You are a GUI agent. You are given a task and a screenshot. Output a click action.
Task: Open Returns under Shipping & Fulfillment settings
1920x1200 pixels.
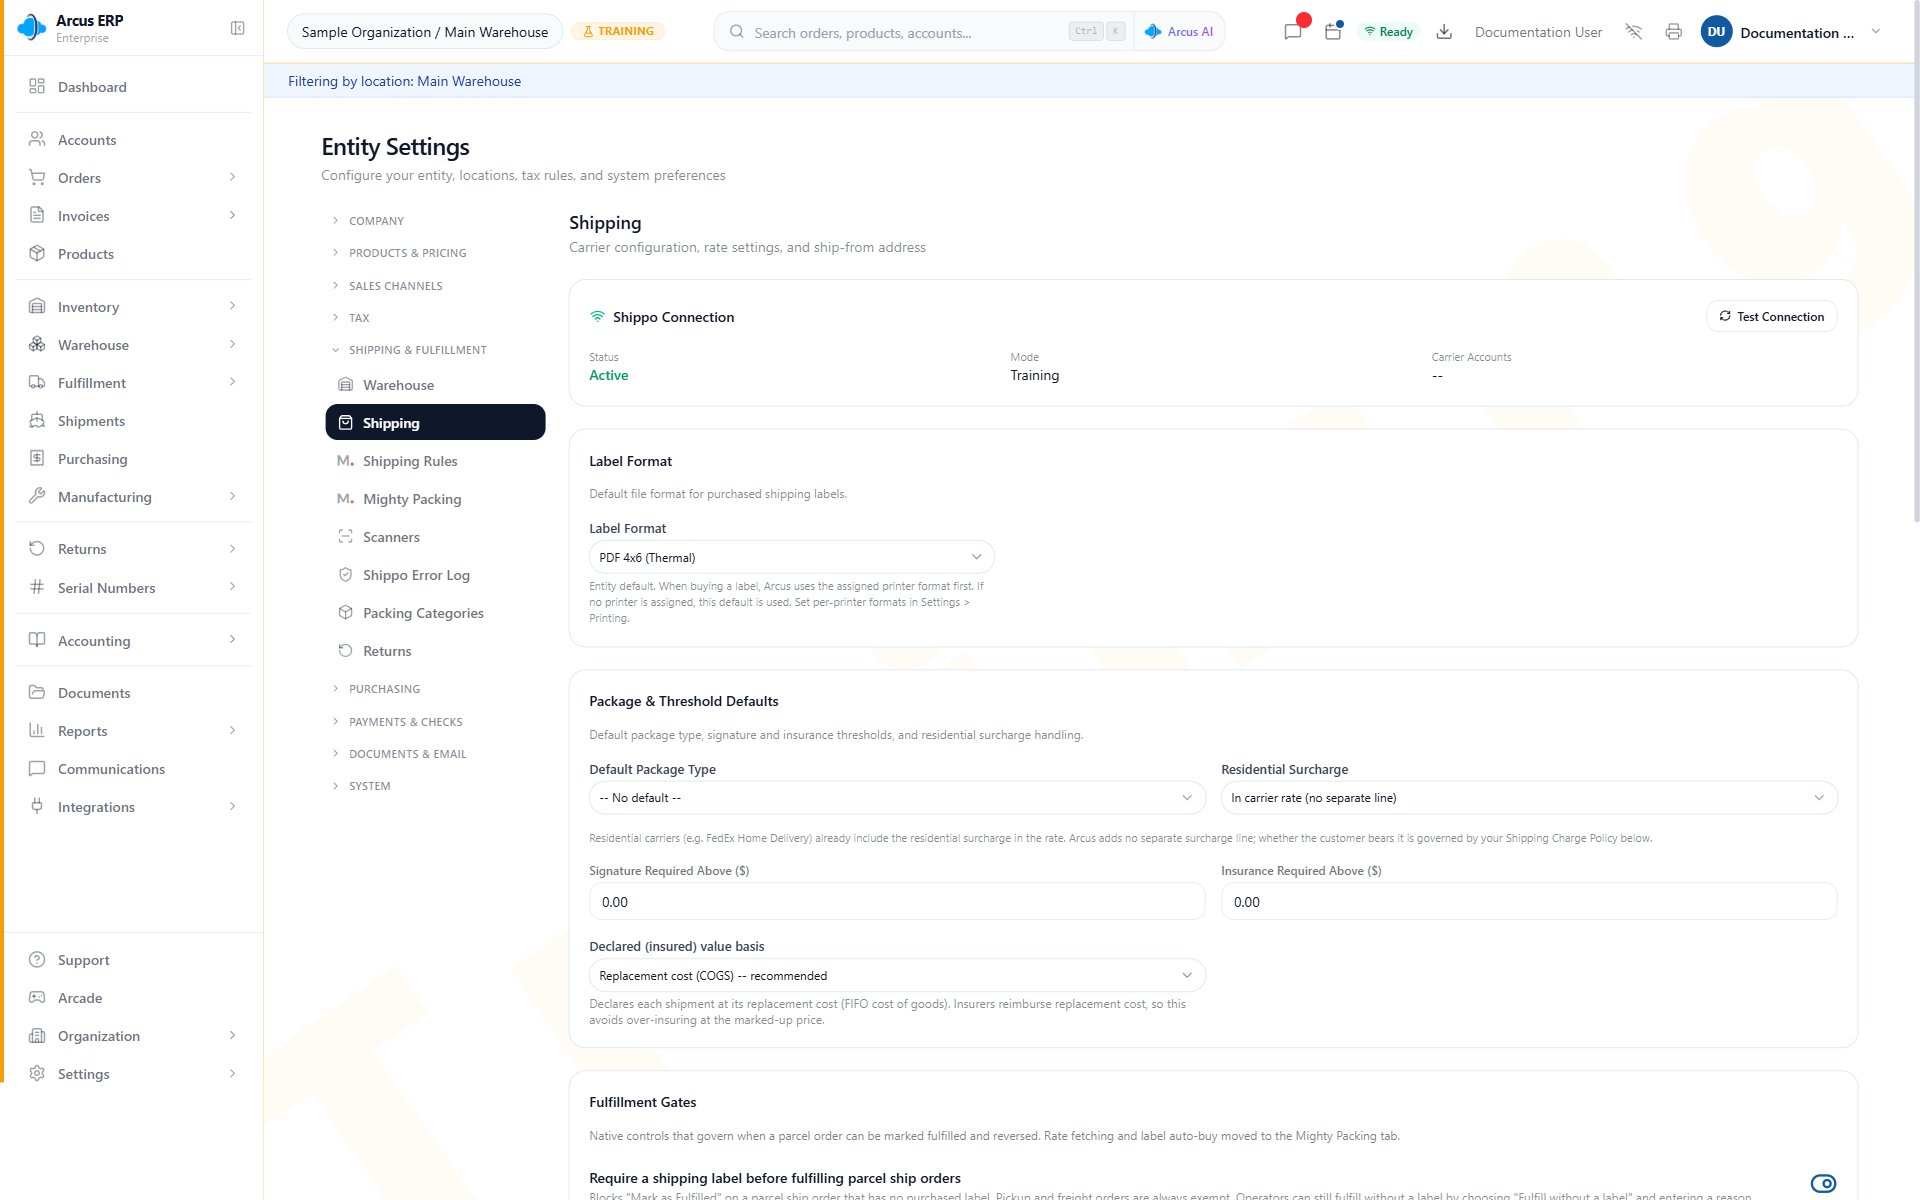435,651
